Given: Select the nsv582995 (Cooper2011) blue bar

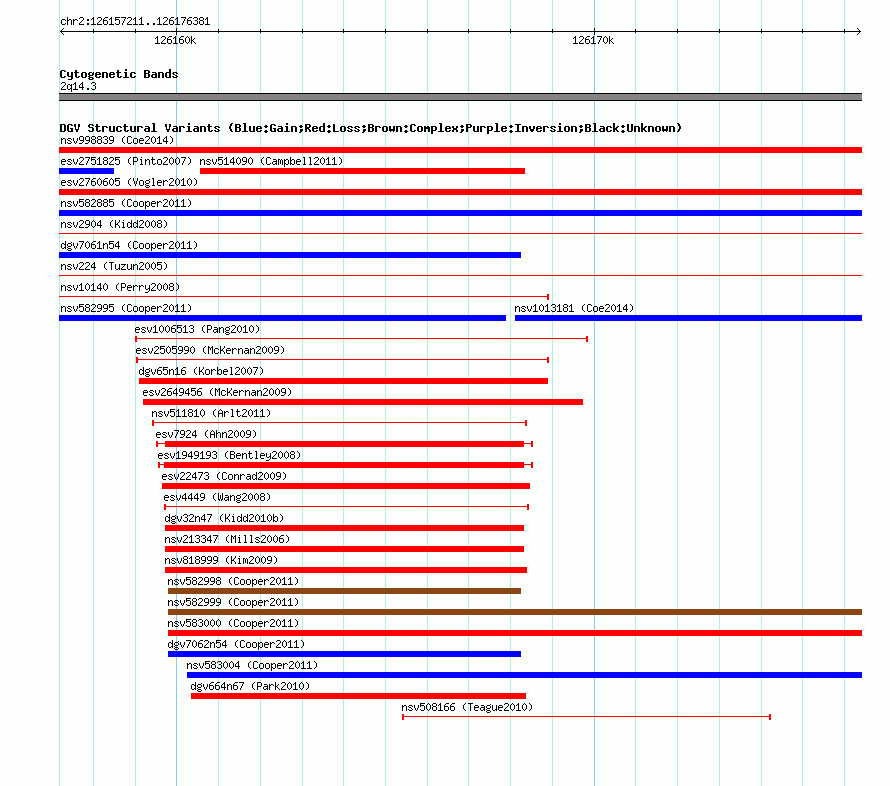Looking at the screenshot, I should pyautogui.click(x=282, y=318).
